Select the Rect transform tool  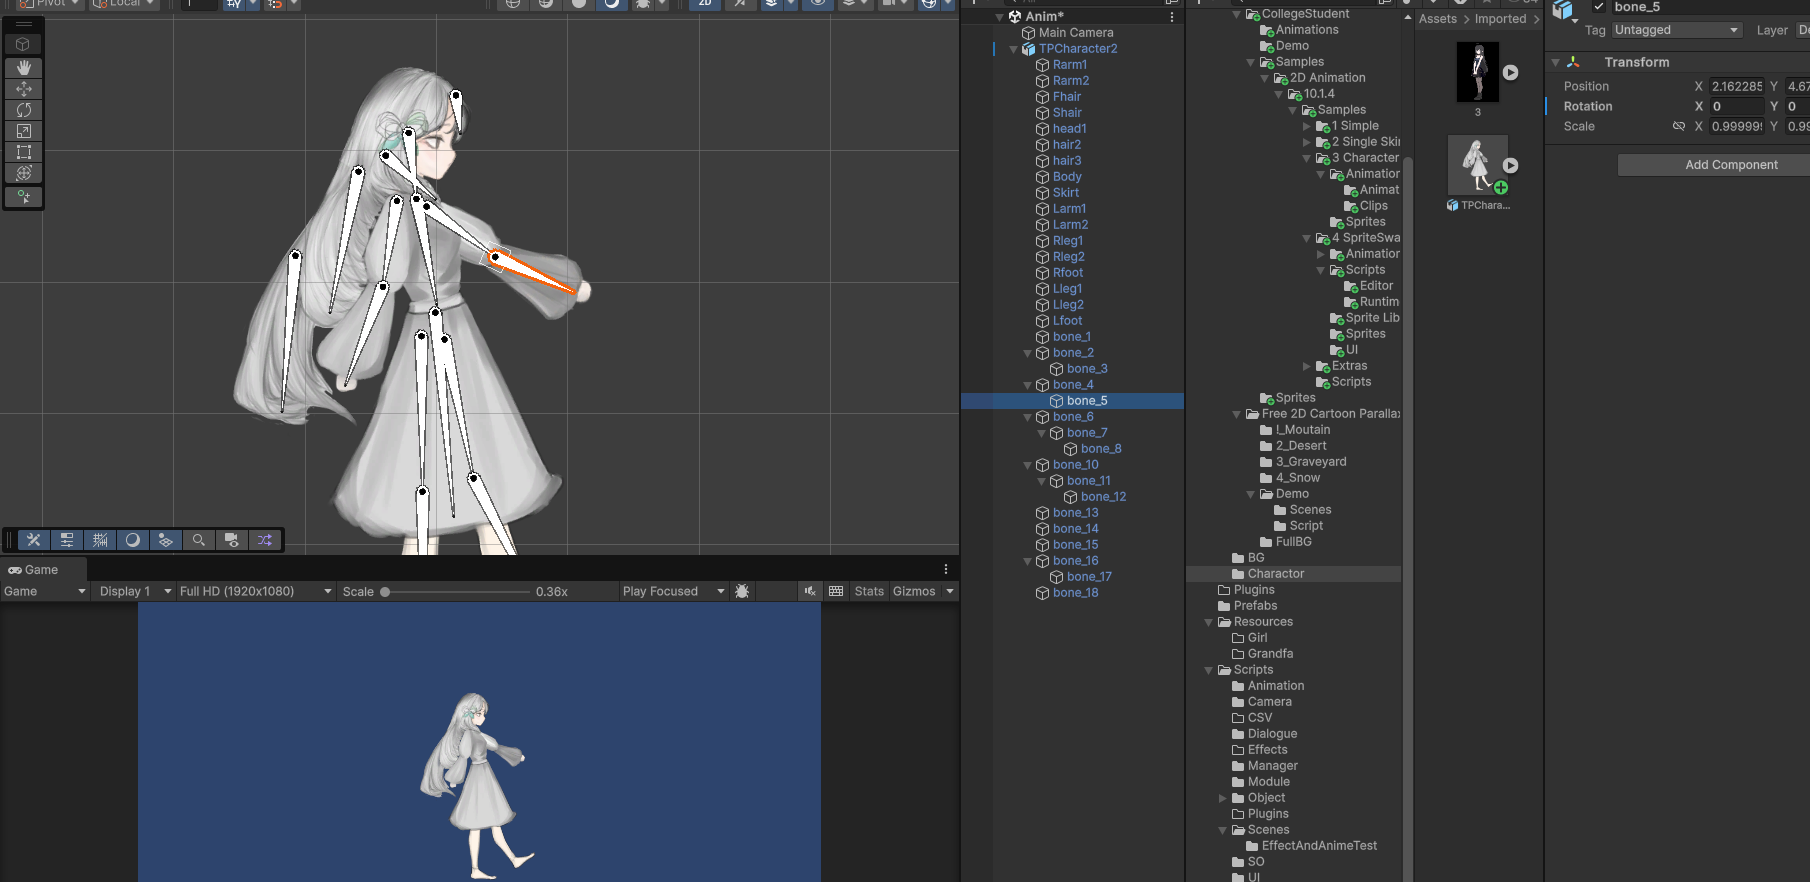[x=24, y=152]
